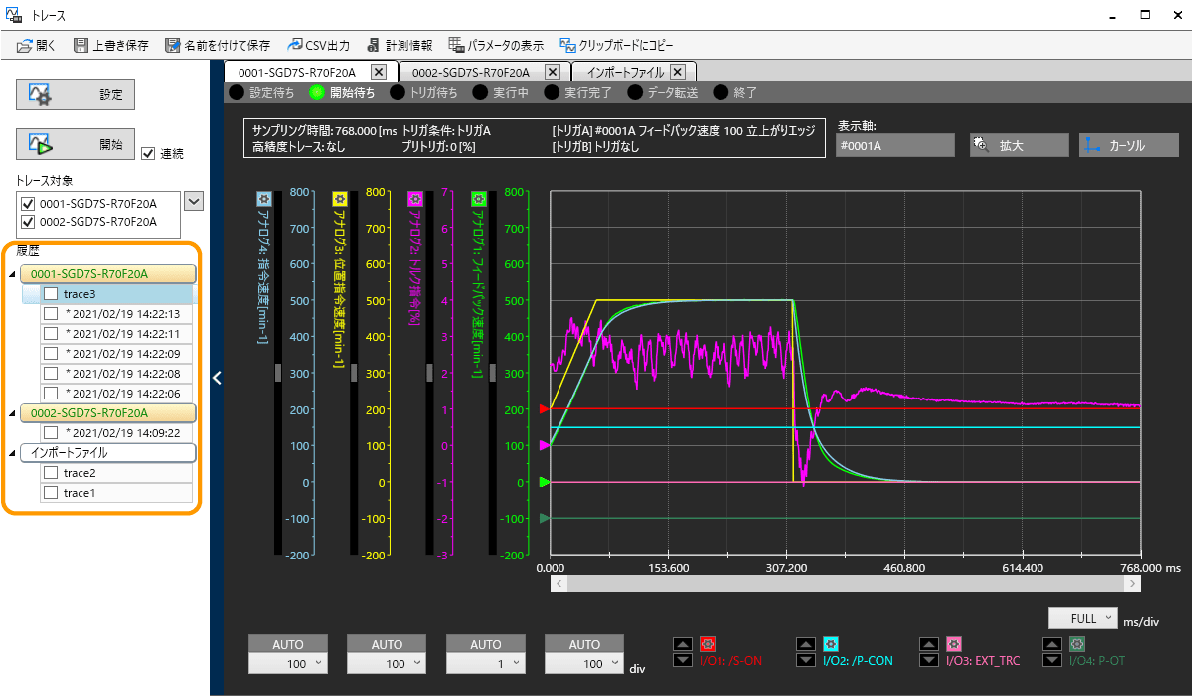Check the trace3 history checkbox
Image resolution: width=1192 pixels, height=696 pixels.
[x=50, y=294]
